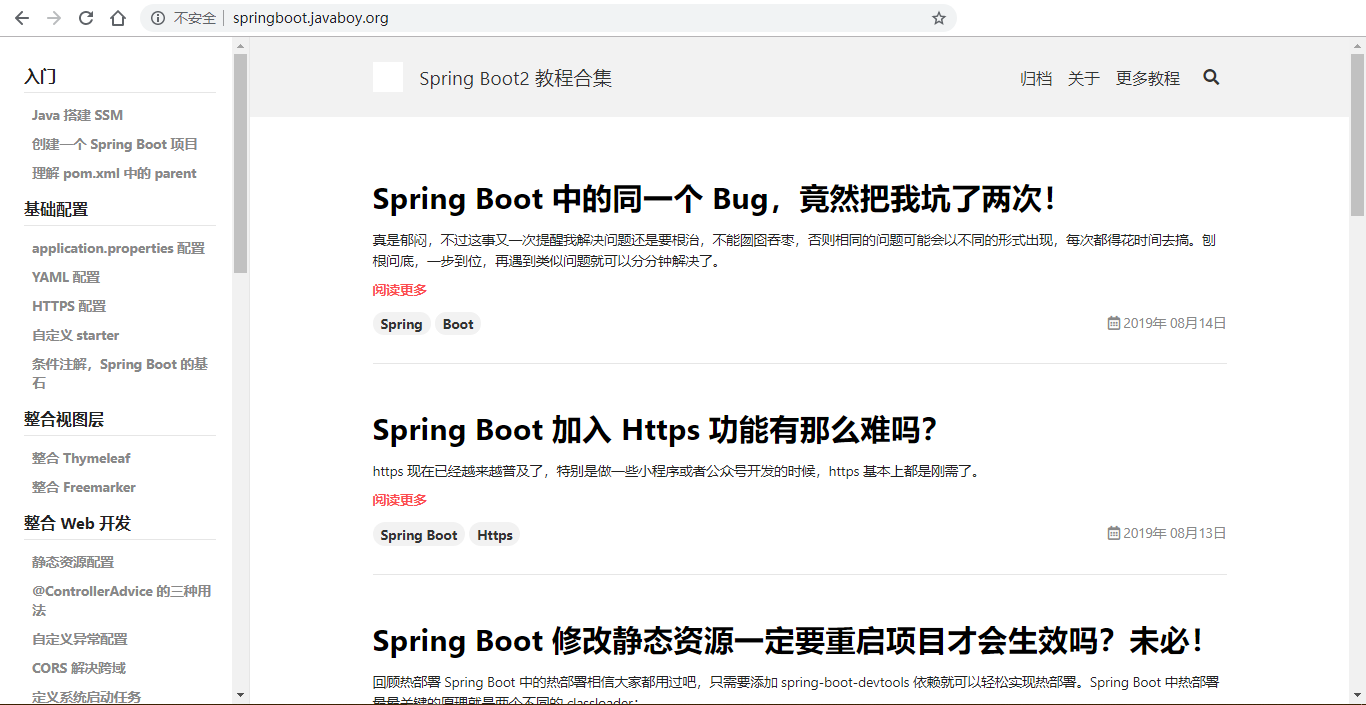This screenshot has width=1366, height=705.
Task: Open article 'Spring Boot 中的同一个 Bug' title
Action: click(714, 199)
